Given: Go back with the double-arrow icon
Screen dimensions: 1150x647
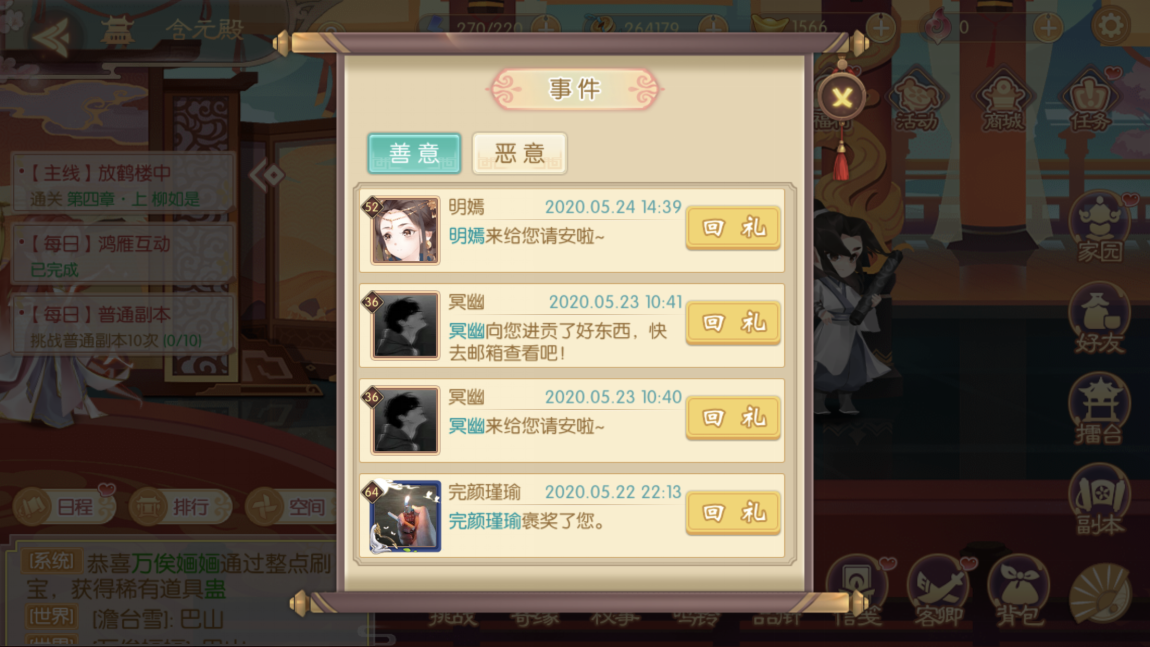Looking at the screenshot, I should tap(51, 34).
